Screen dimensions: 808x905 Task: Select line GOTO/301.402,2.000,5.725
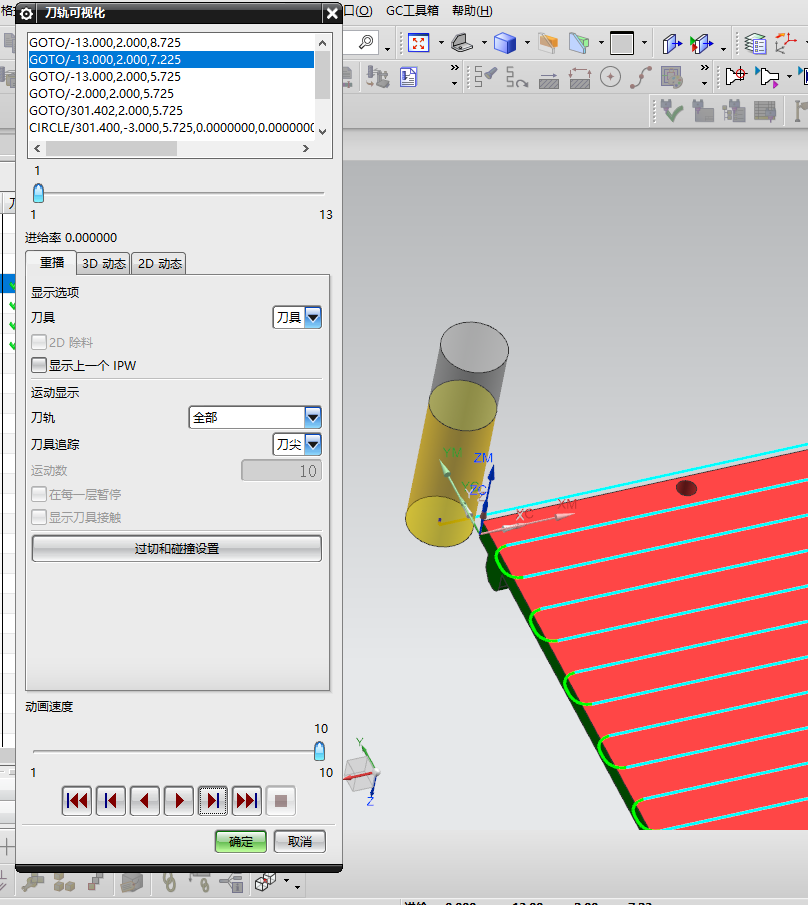171,110
